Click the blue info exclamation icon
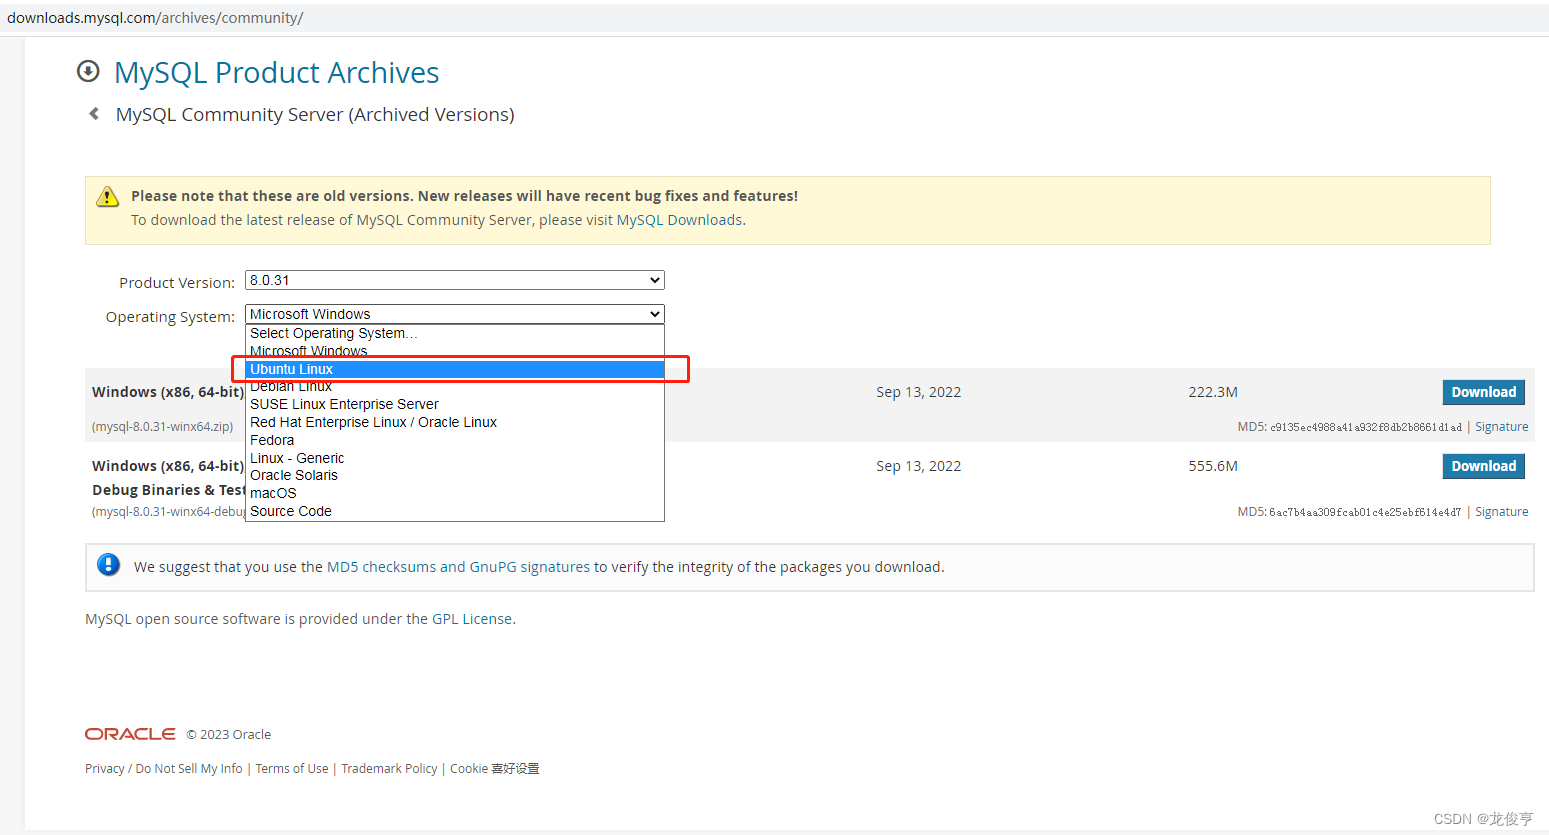 (108, 565)
